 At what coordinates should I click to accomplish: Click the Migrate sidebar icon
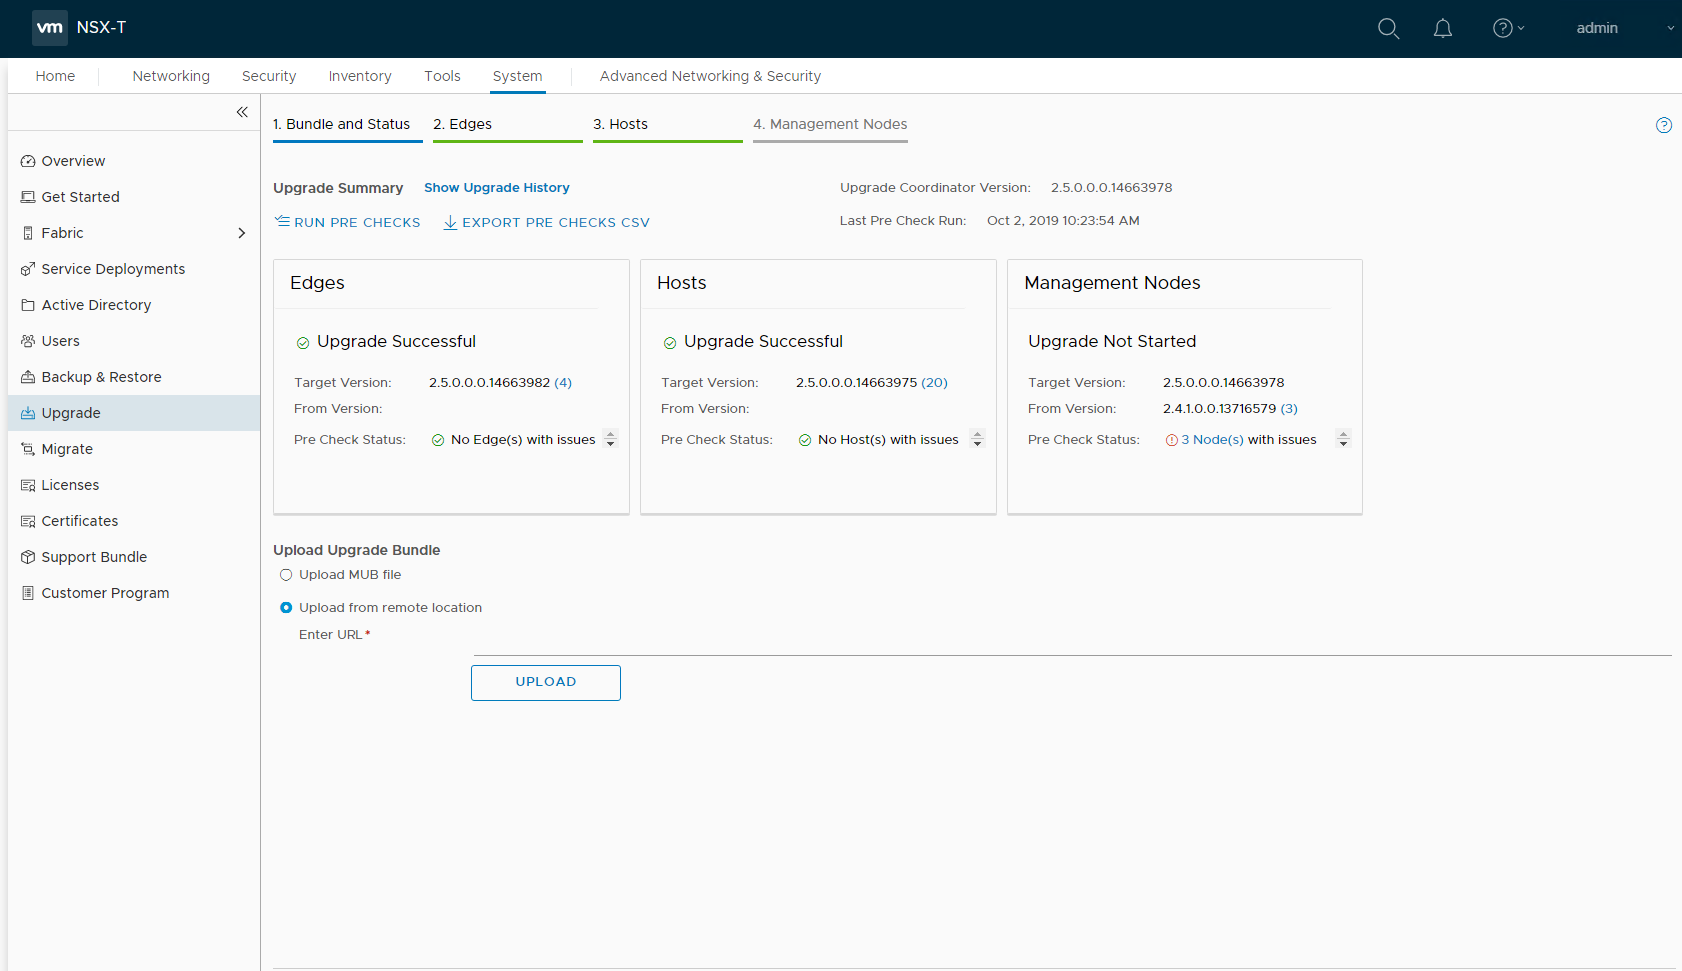click(28, 449)
